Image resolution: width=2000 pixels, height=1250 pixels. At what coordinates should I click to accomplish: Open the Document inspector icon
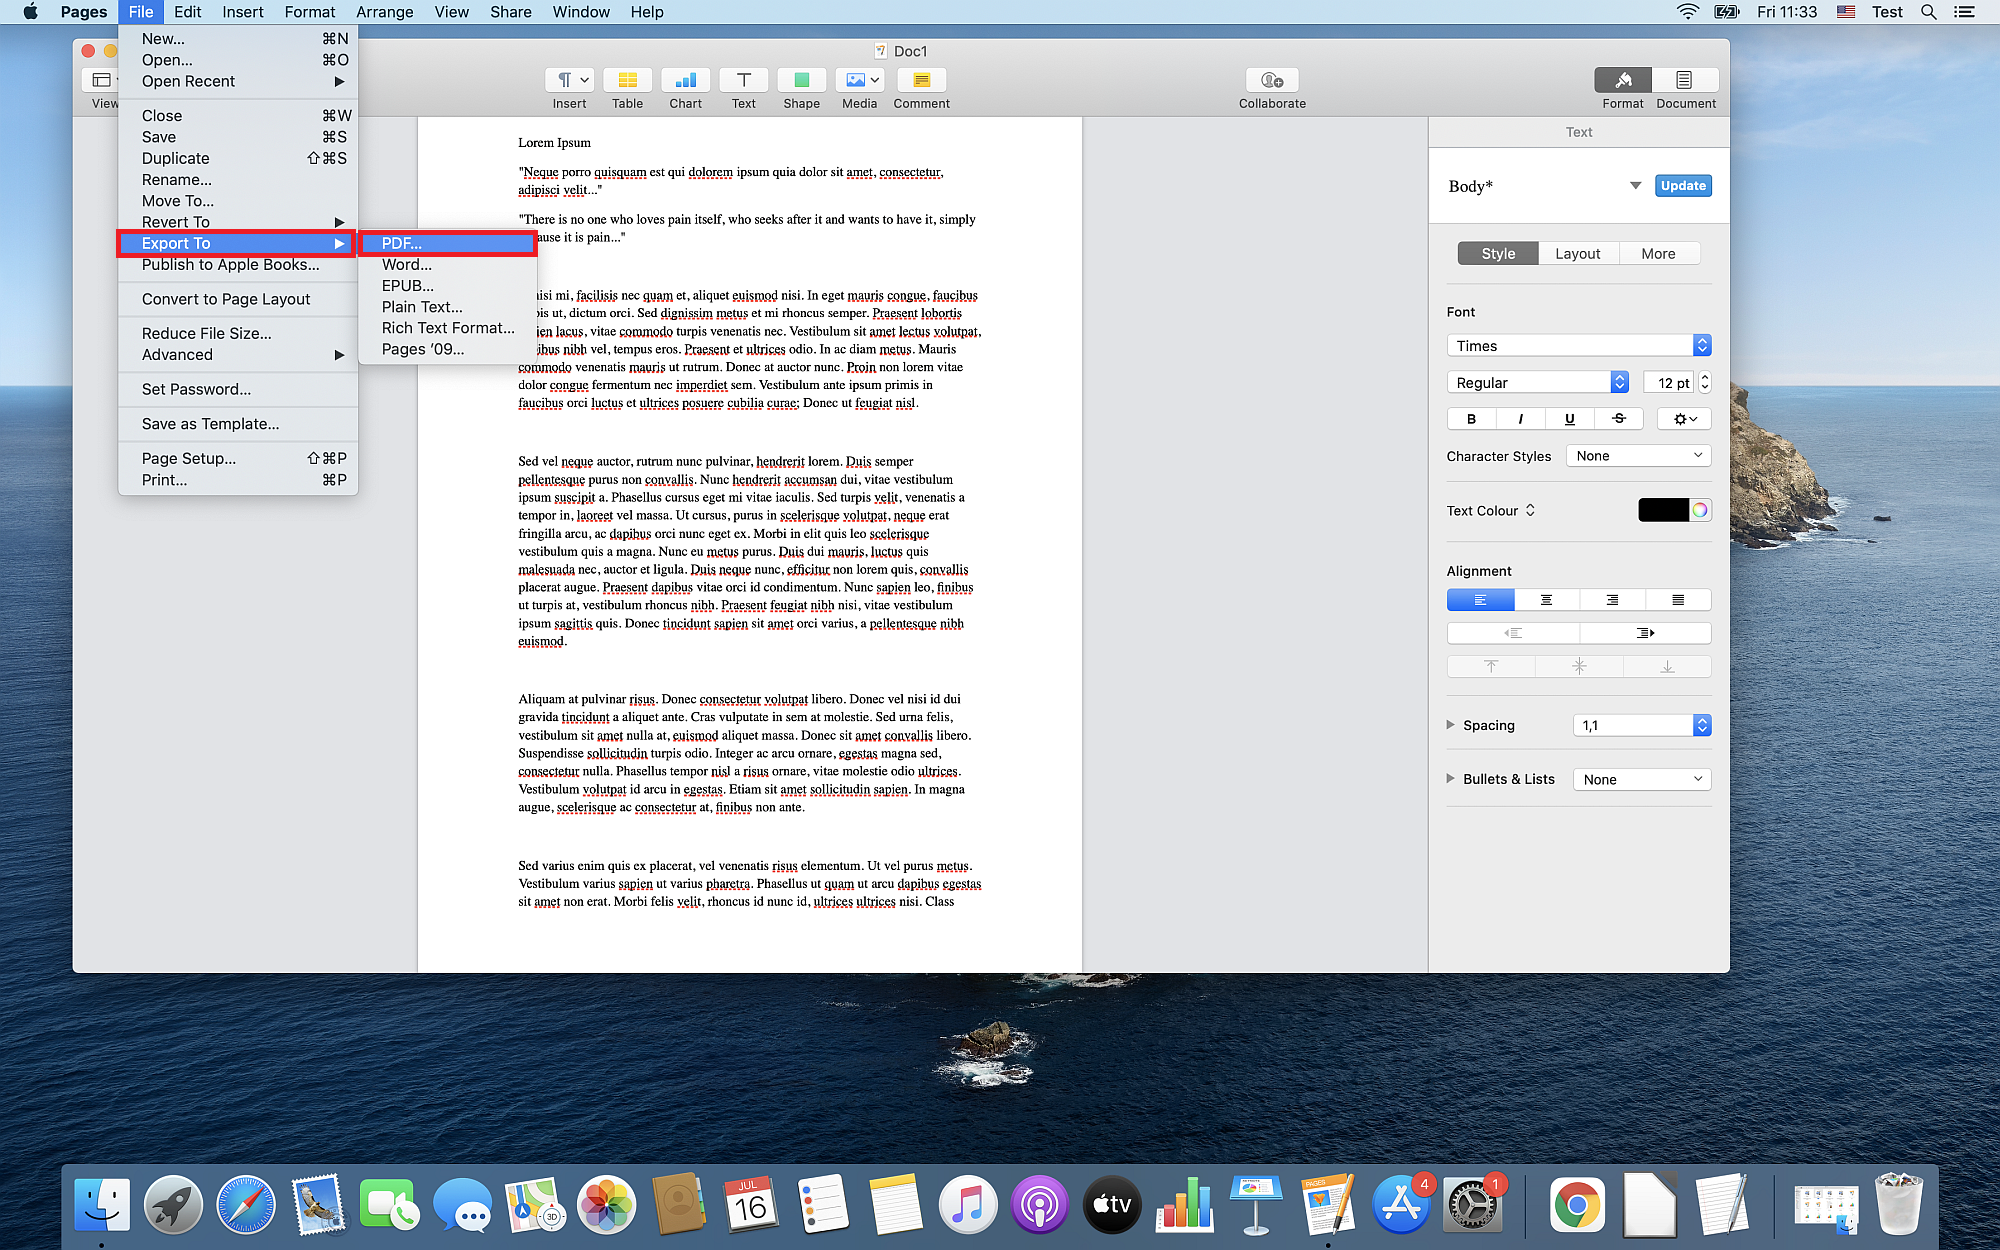(1685, 81)
